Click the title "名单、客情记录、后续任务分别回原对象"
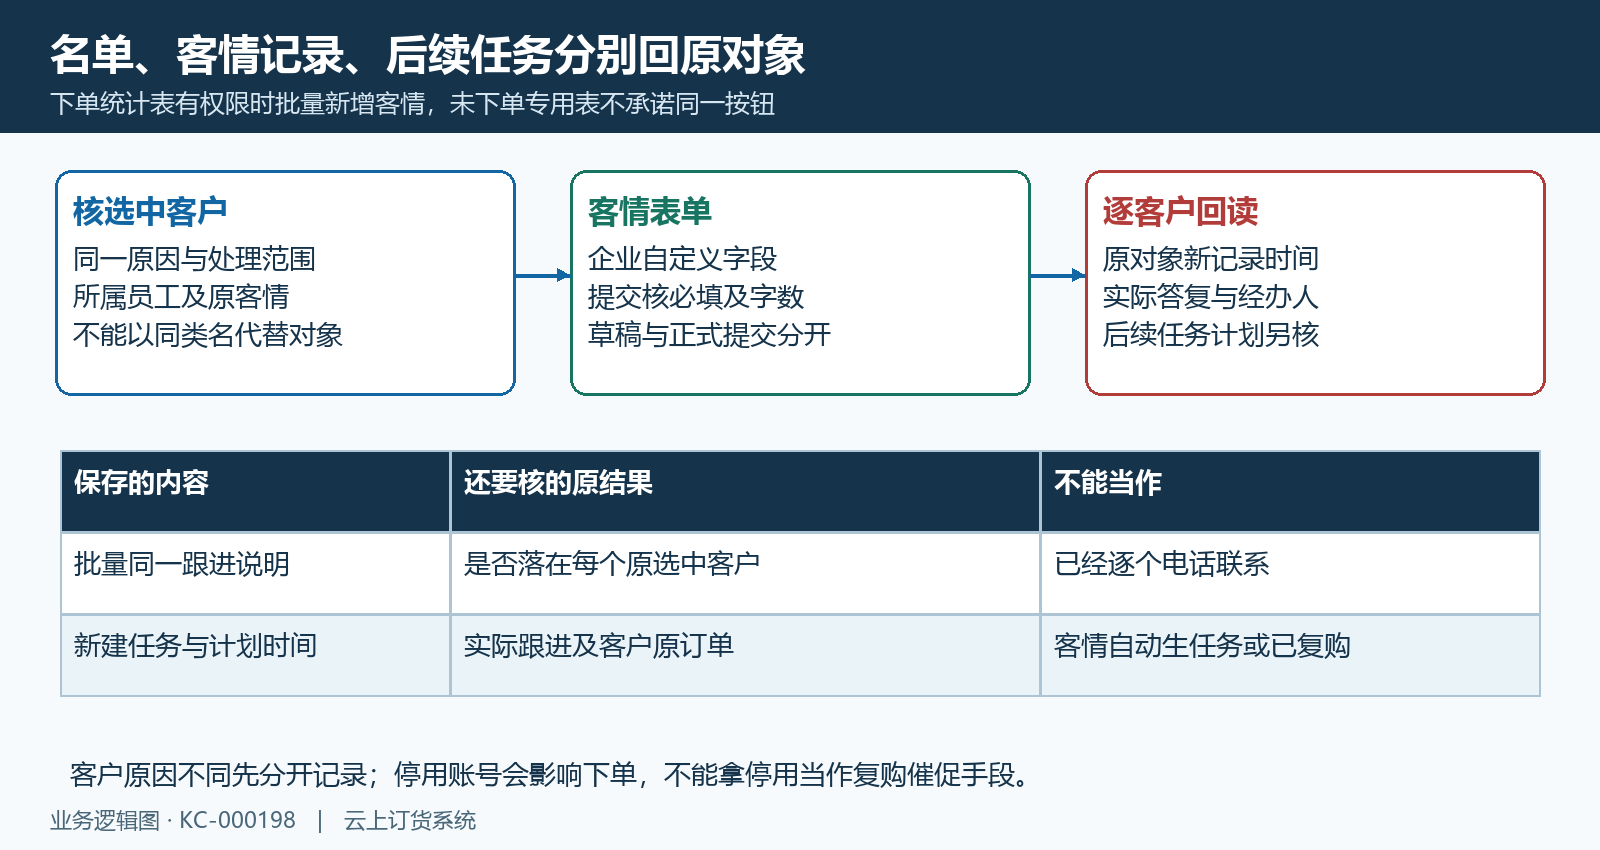1600x850 pixels. [x=427, y=55]
